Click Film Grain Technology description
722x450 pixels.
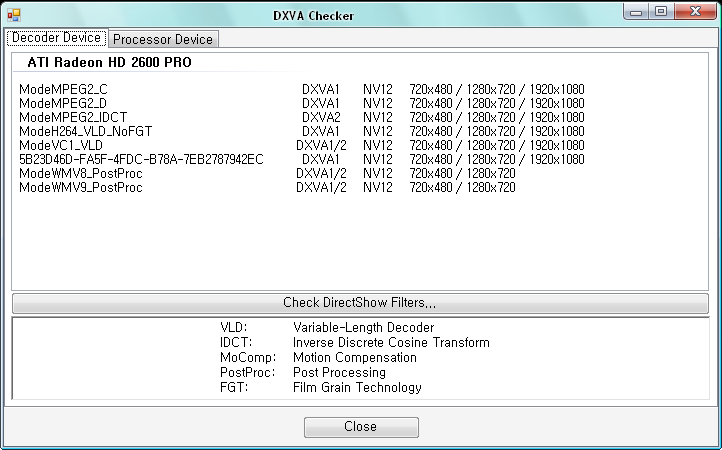point(357,387)
